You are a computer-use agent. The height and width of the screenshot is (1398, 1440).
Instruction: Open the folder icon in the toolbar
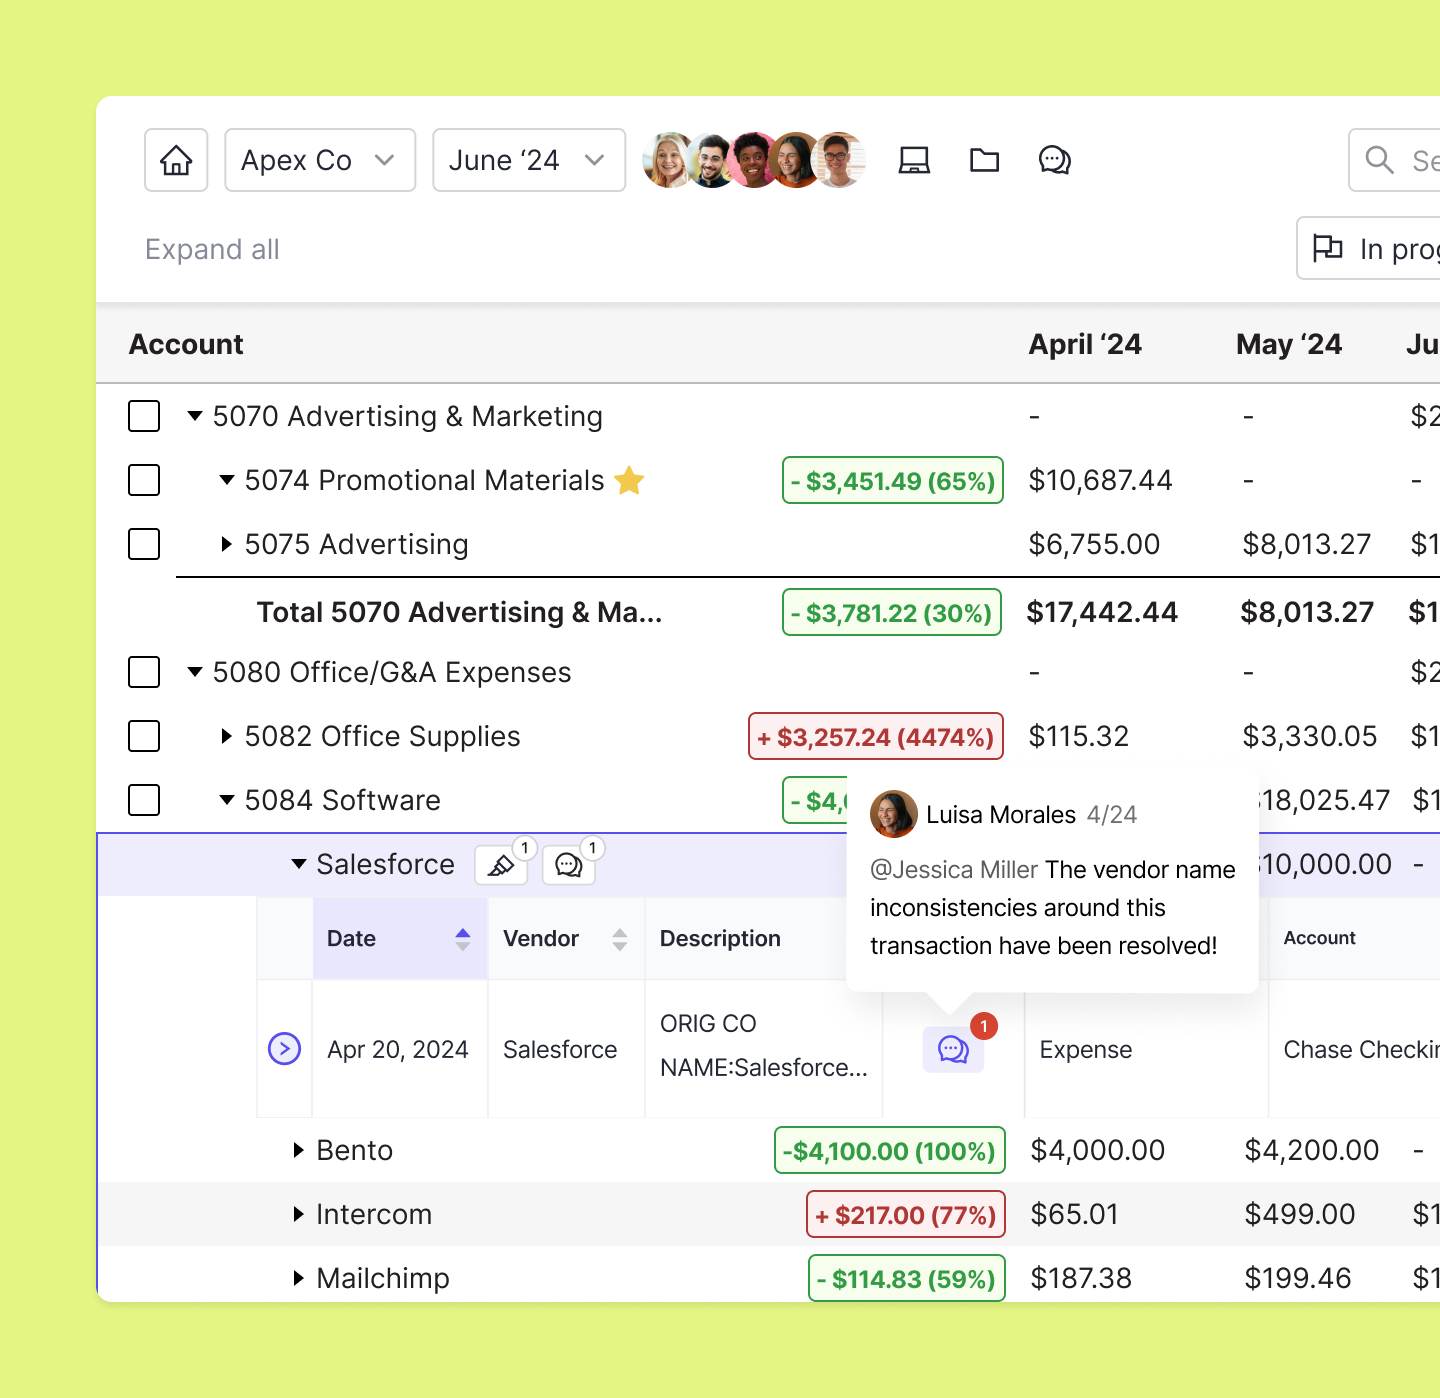click(x=984, y=160)
